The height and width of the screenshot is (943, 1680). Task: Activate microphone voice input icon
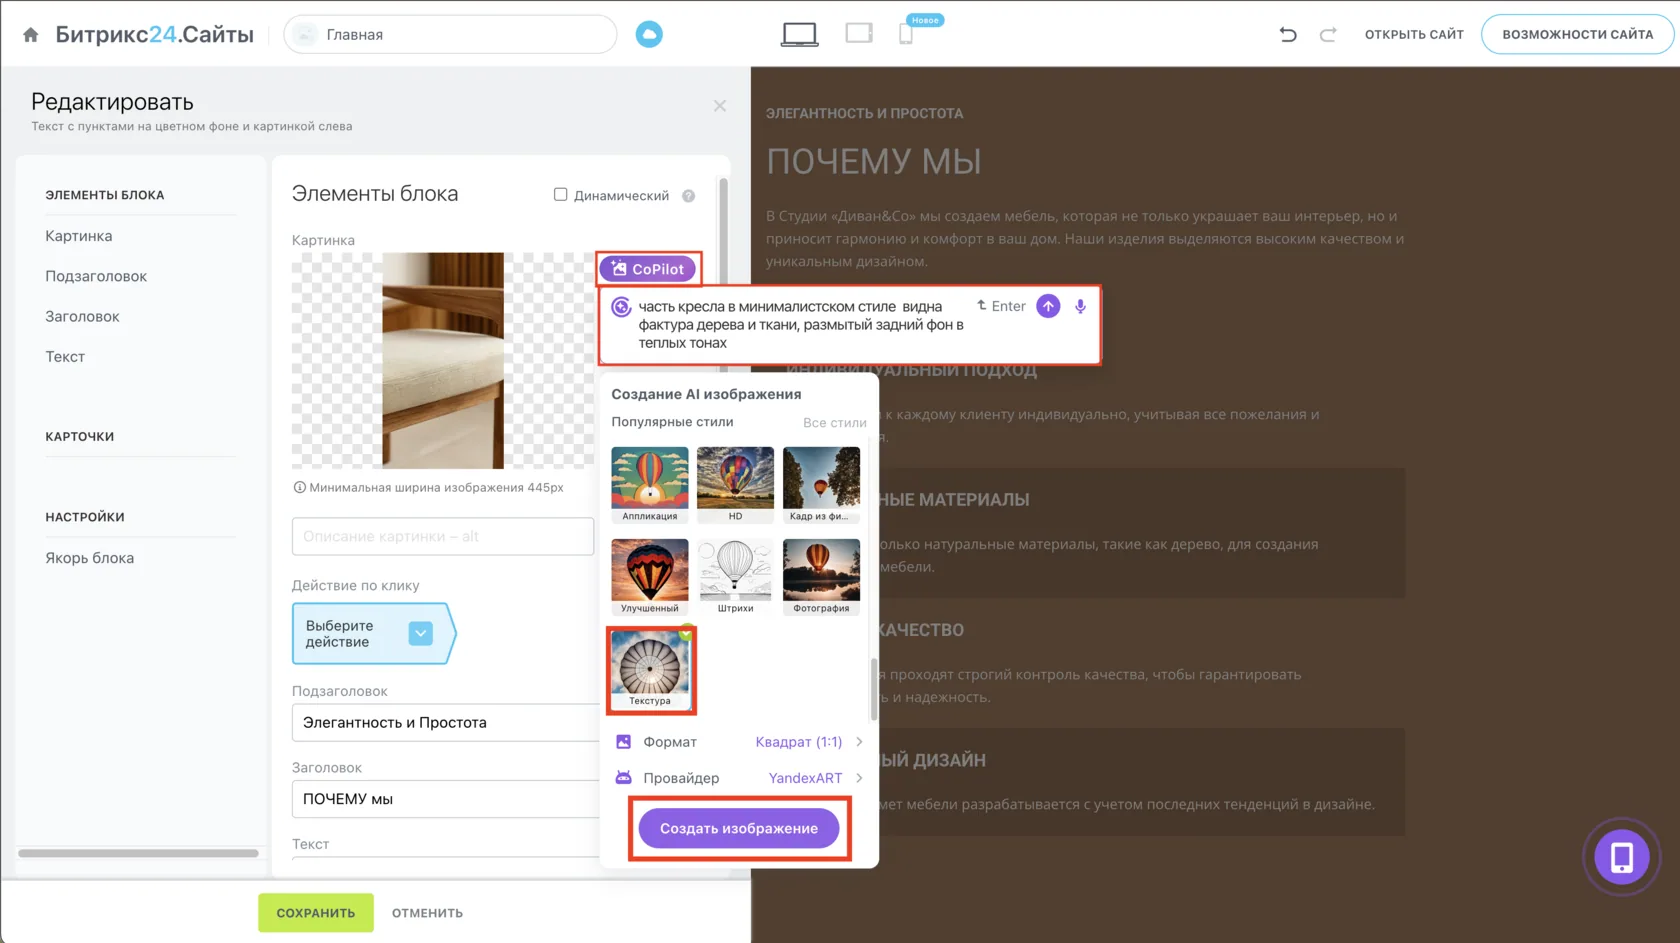pos(1080,307)
